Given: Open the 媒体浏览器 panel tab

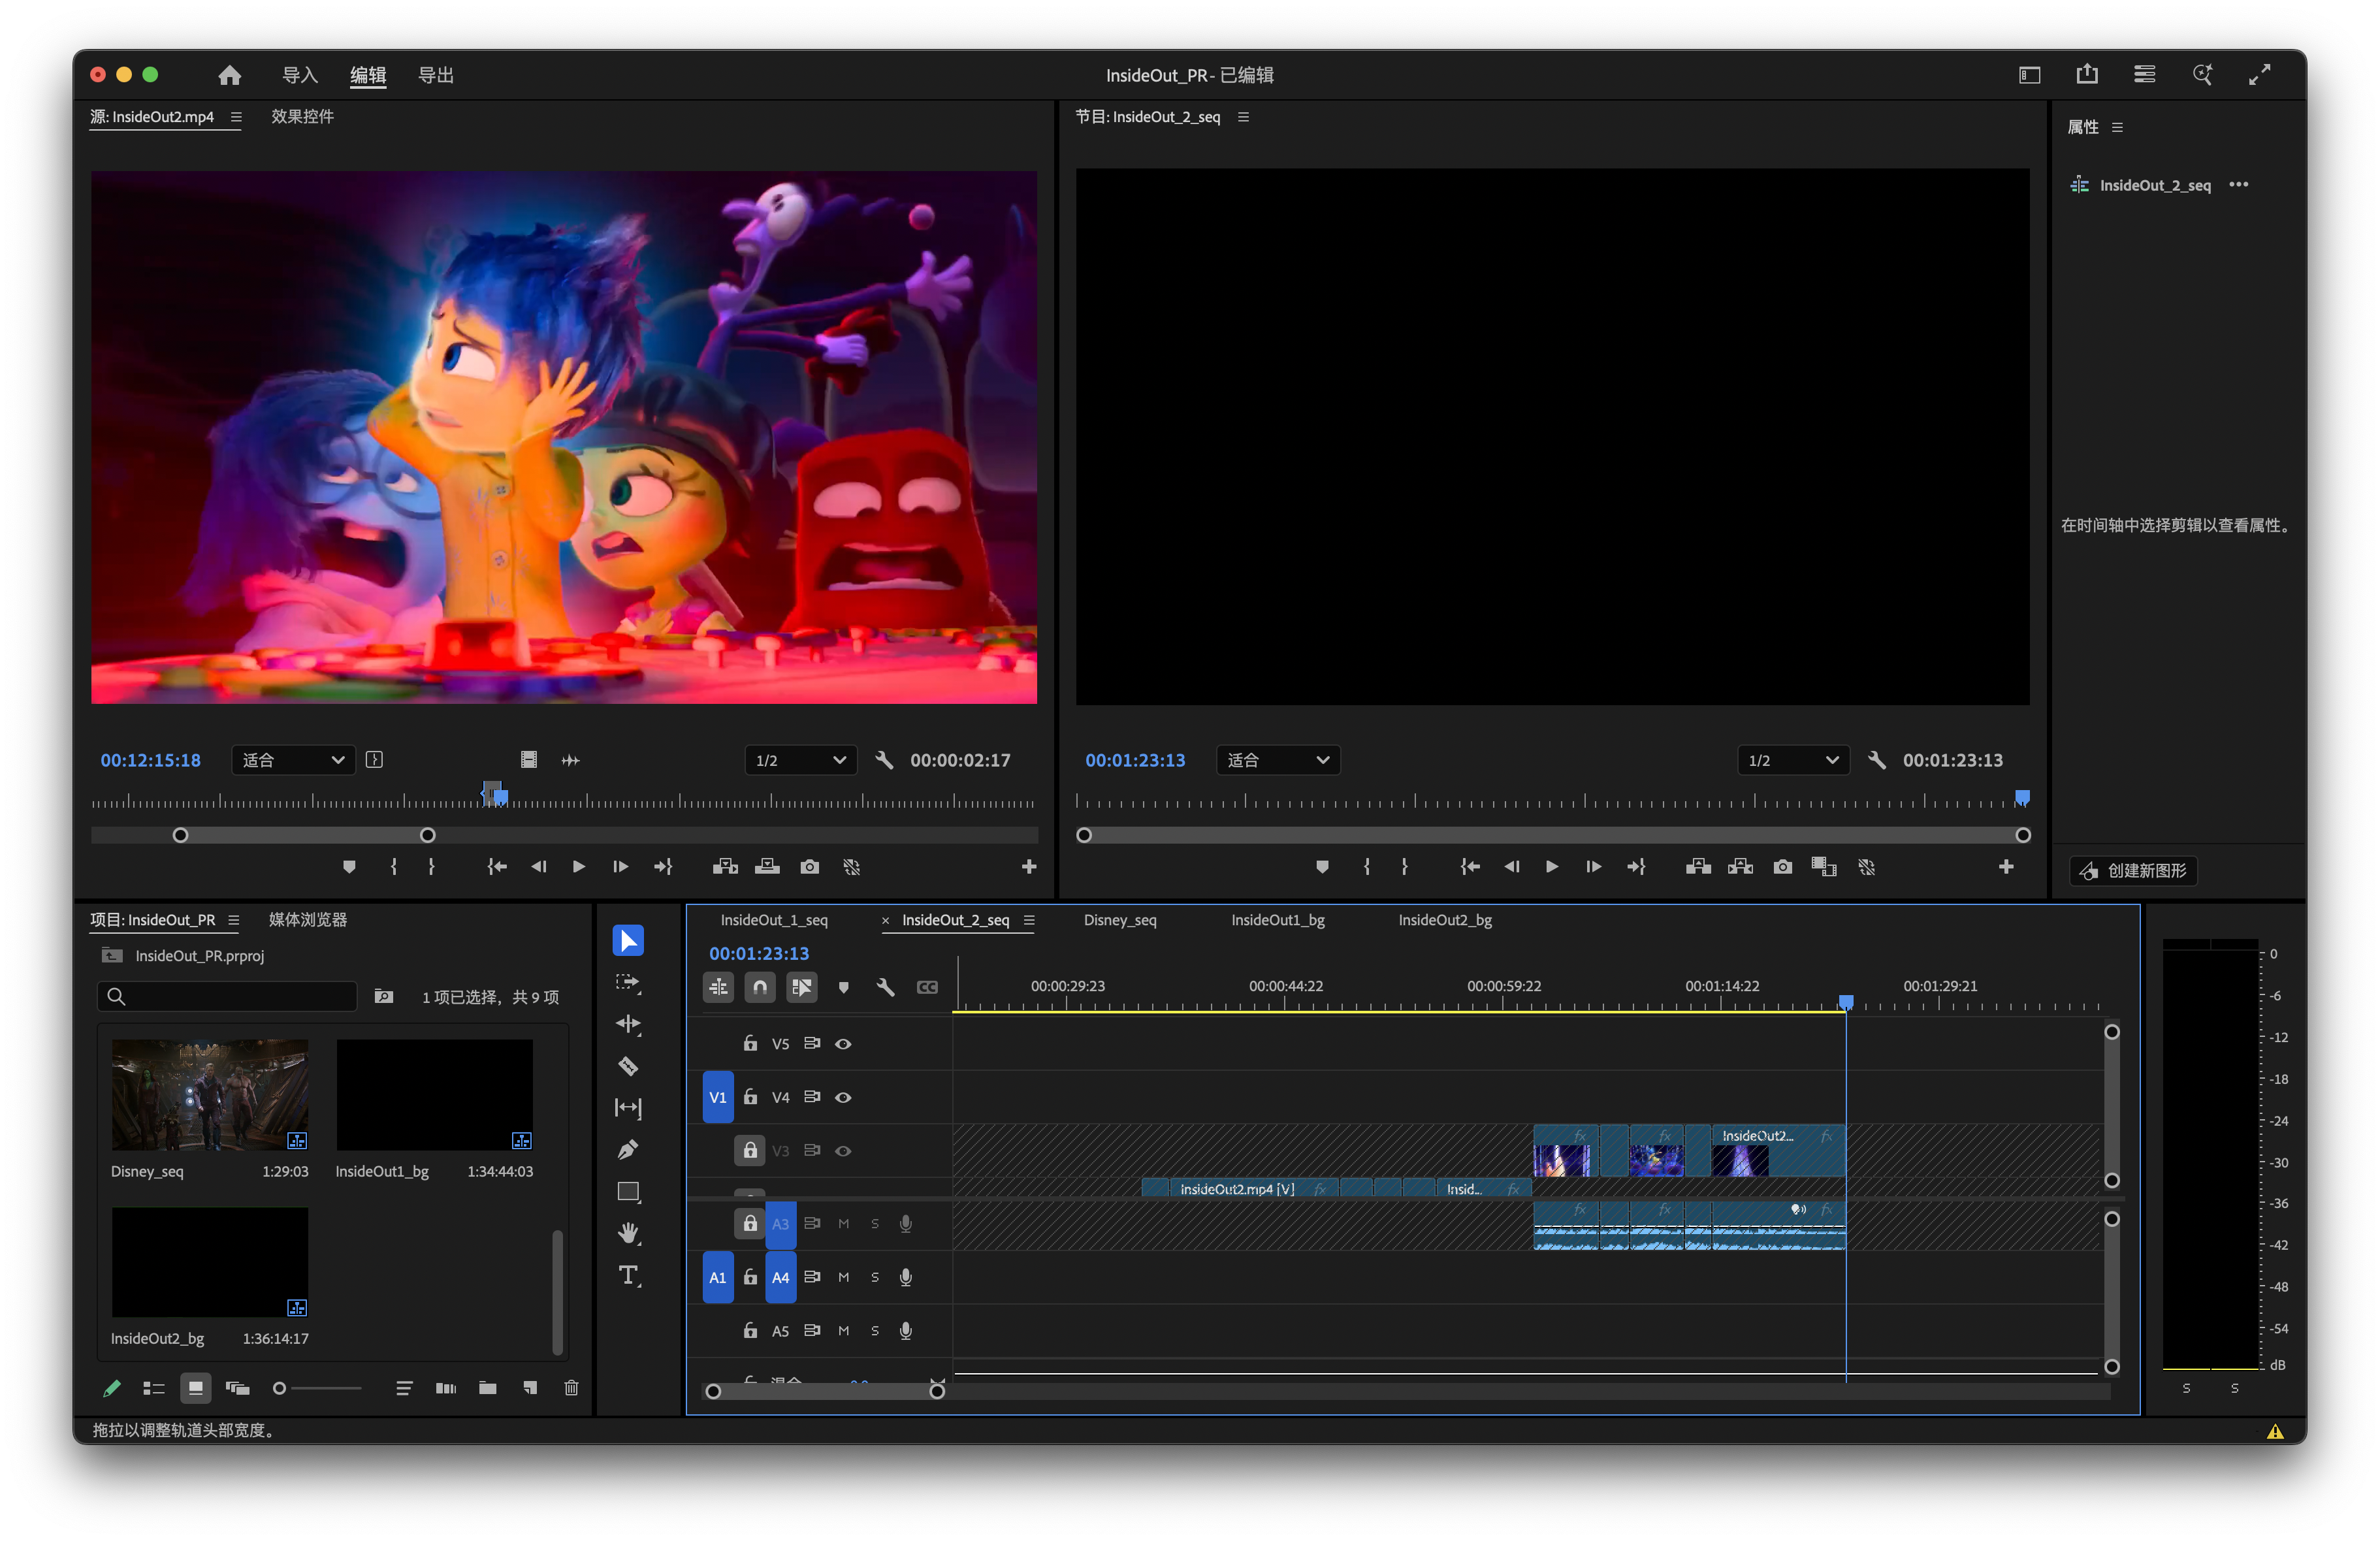Looking at the screenshot, I should [307, 920].
